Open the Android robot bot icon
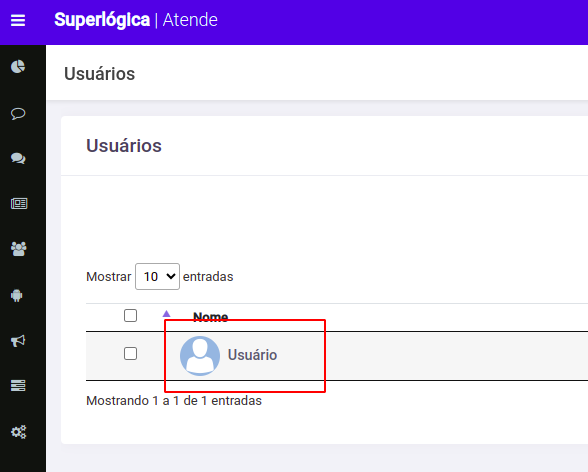 (x=17, y=295)
